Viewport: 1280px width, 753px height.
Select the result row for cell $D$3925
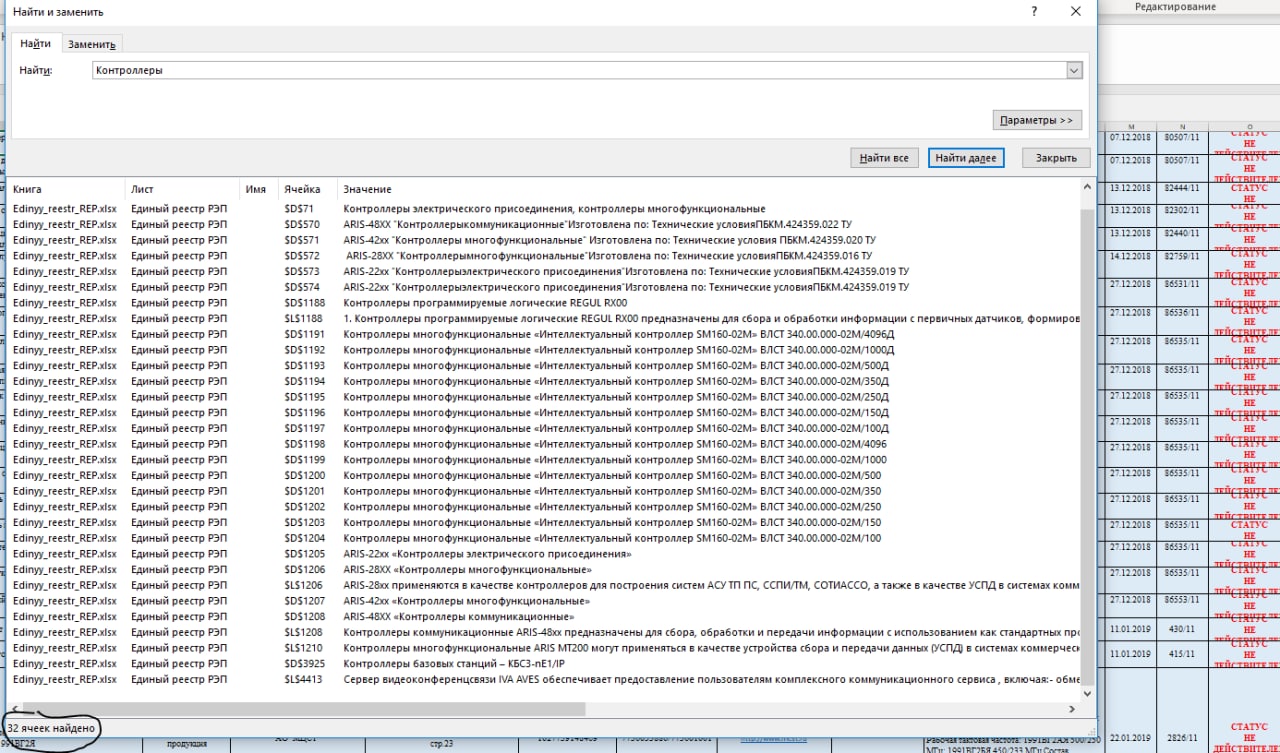(545, 664)
